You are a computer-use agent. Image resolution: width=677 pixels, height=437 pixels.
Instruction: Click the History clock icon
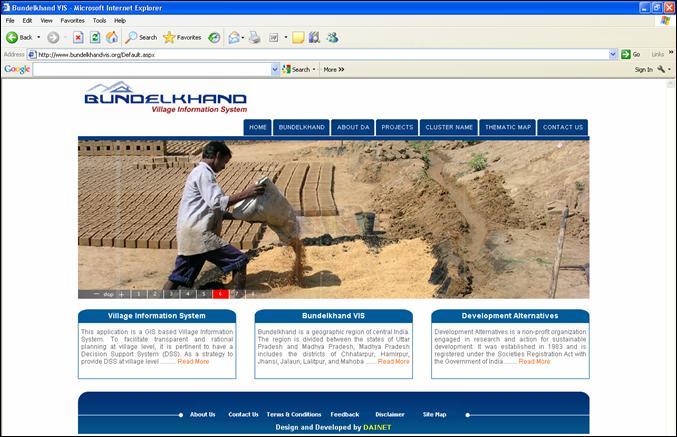click(214, 38)
